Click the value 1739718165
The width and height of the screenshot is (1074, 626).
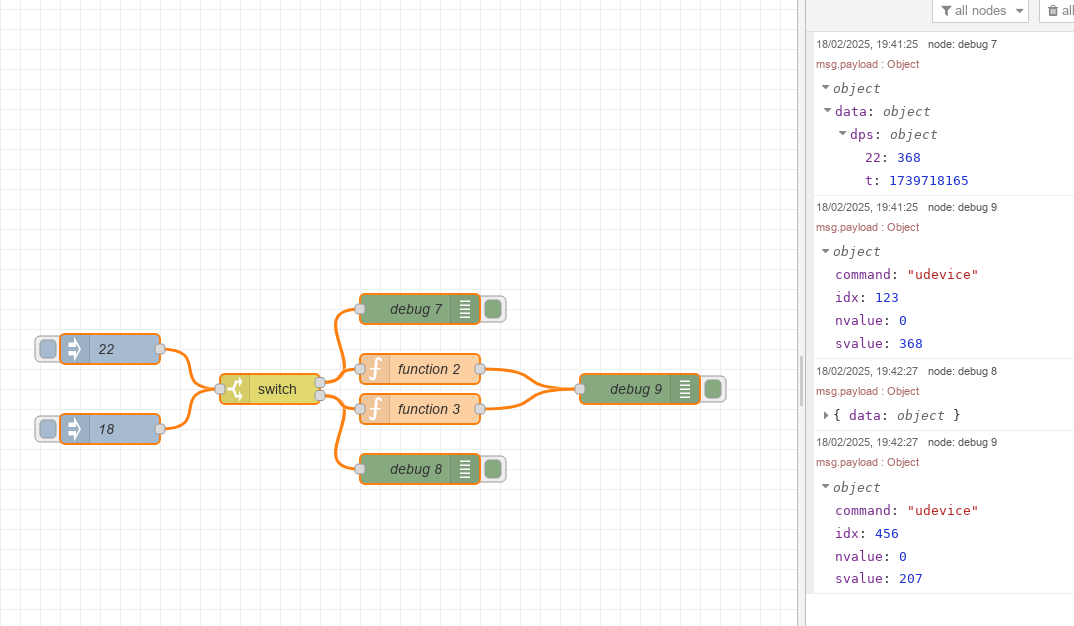[x=929, y=181]
